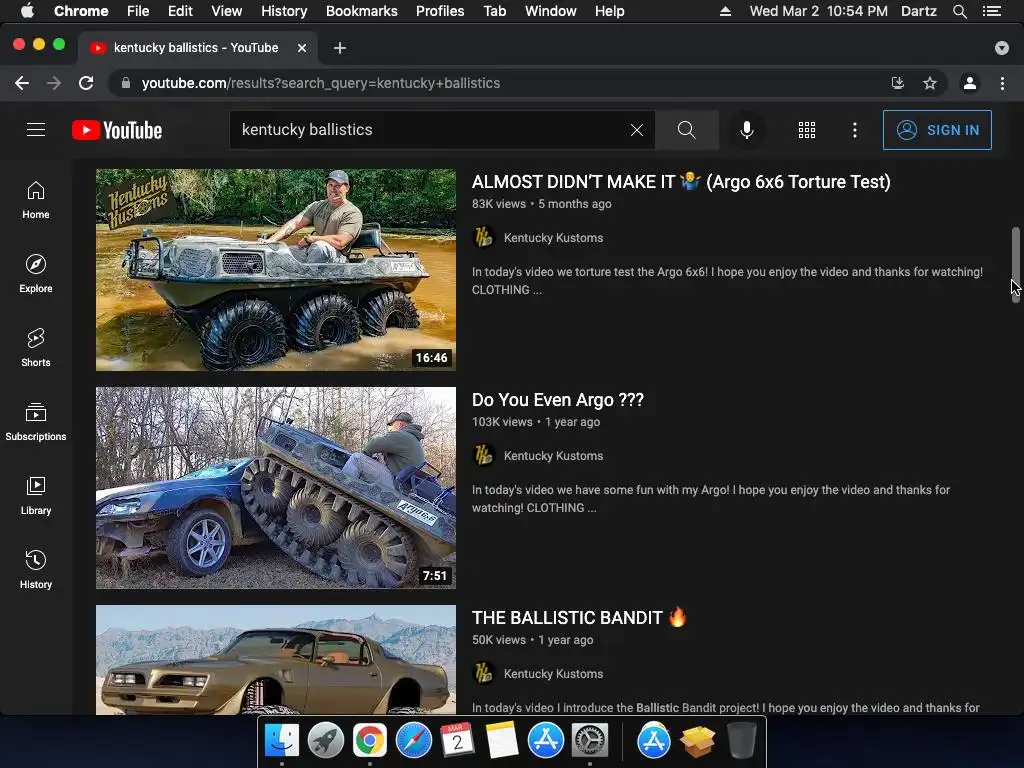Open the Kentucky Kustoms avatar under Argo 6x6 video
Viewport: 1024px width, 768px height.
483,237
